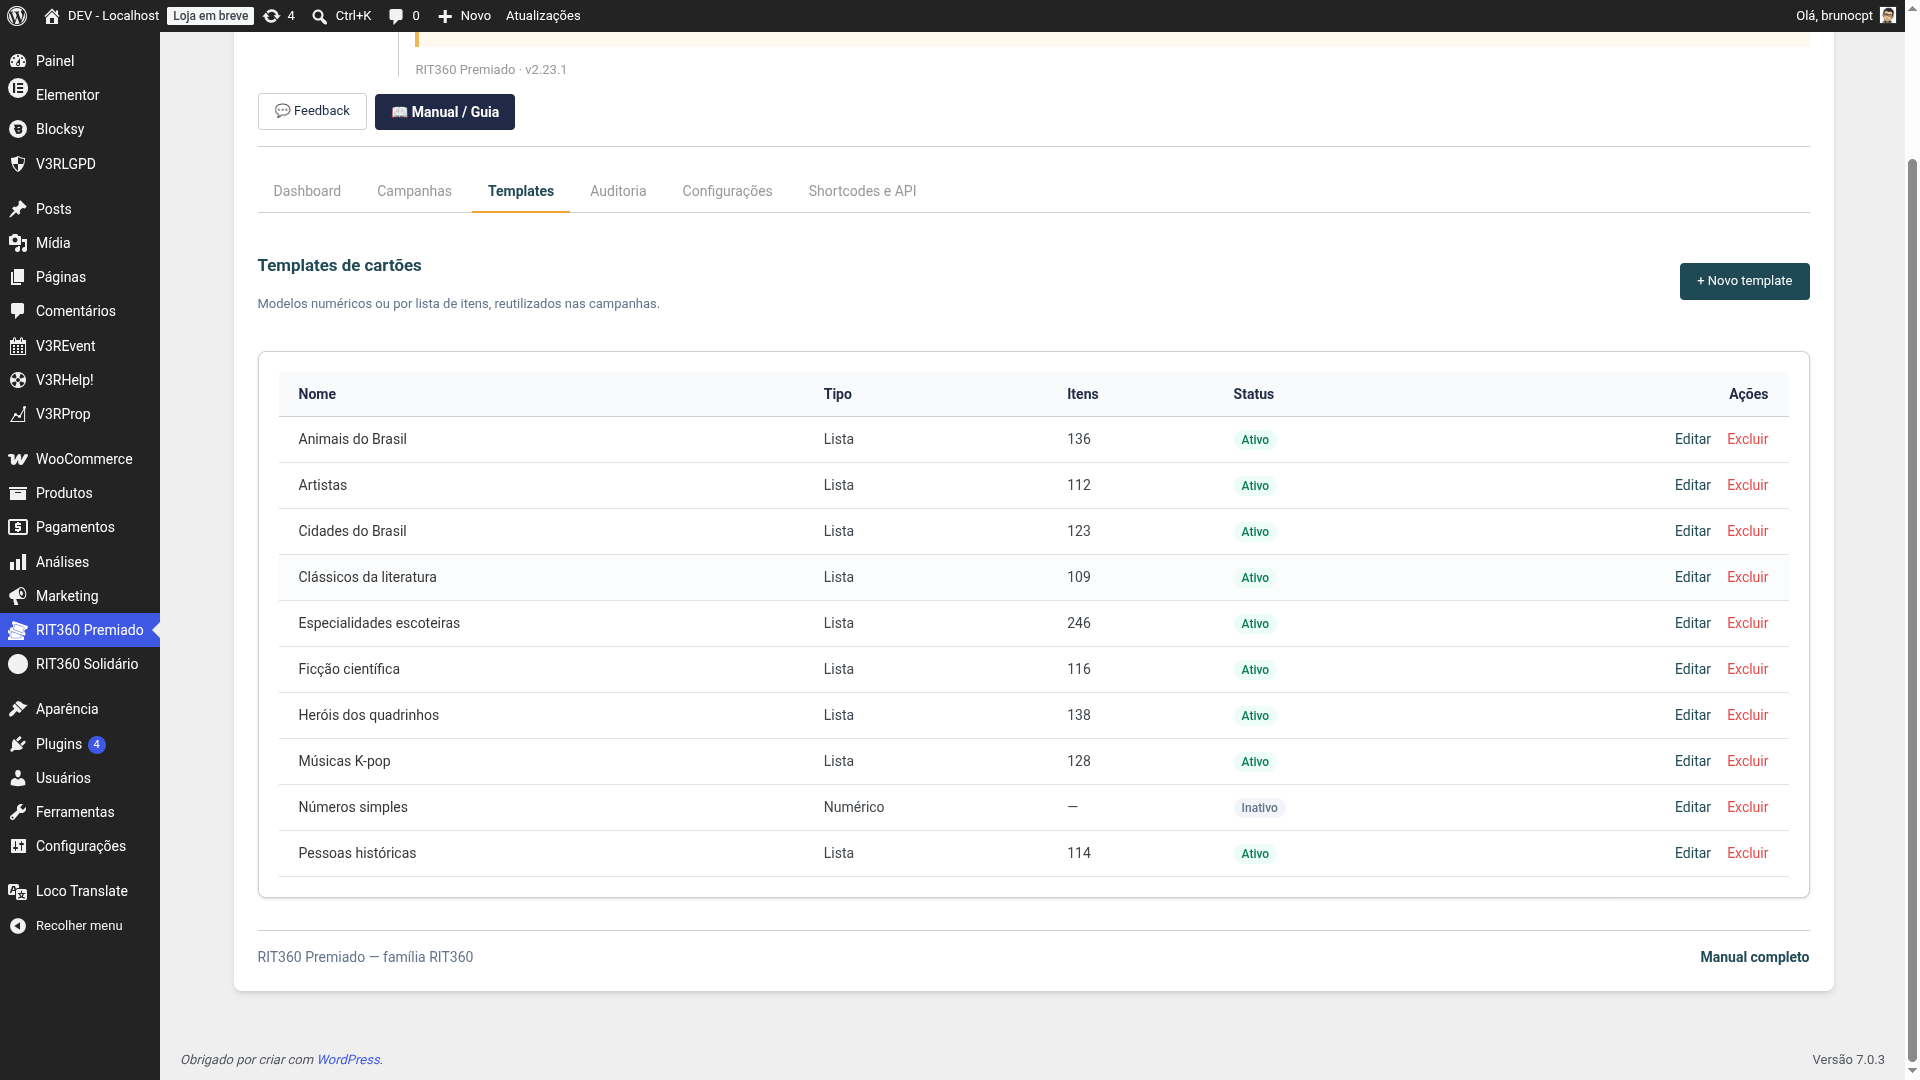This screenshot has height=1080, width=1920.
Task: Follow the WordPress footer link
Action: point(348,1060)
